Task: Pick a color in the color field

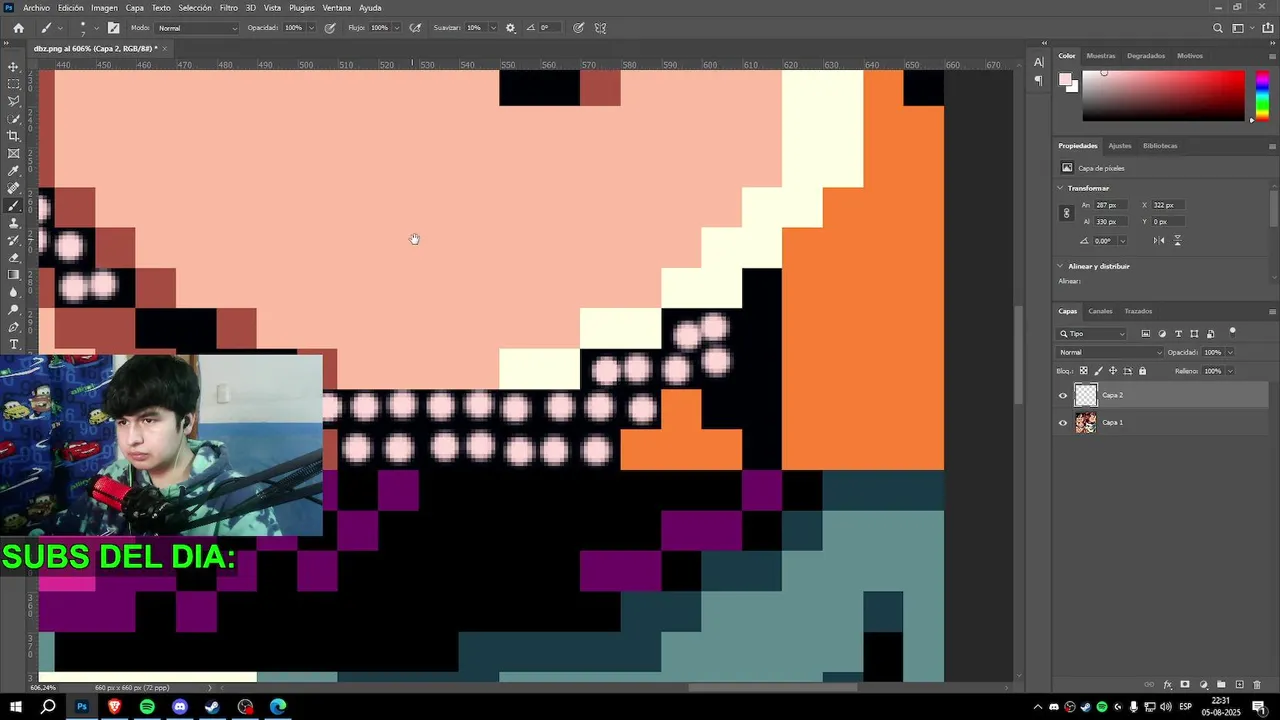Action: point(1163,96)
